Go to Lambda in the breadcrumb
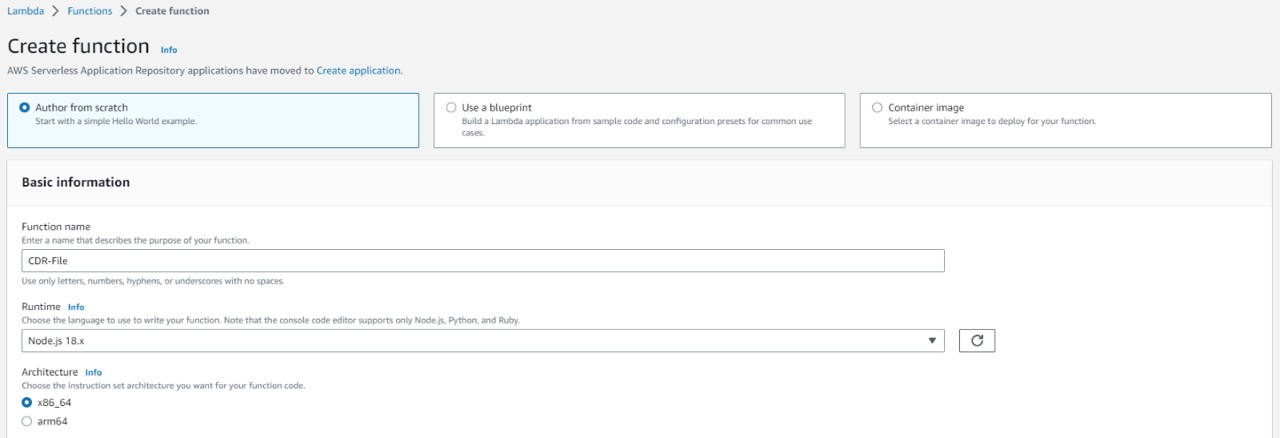 coord(25,11)
